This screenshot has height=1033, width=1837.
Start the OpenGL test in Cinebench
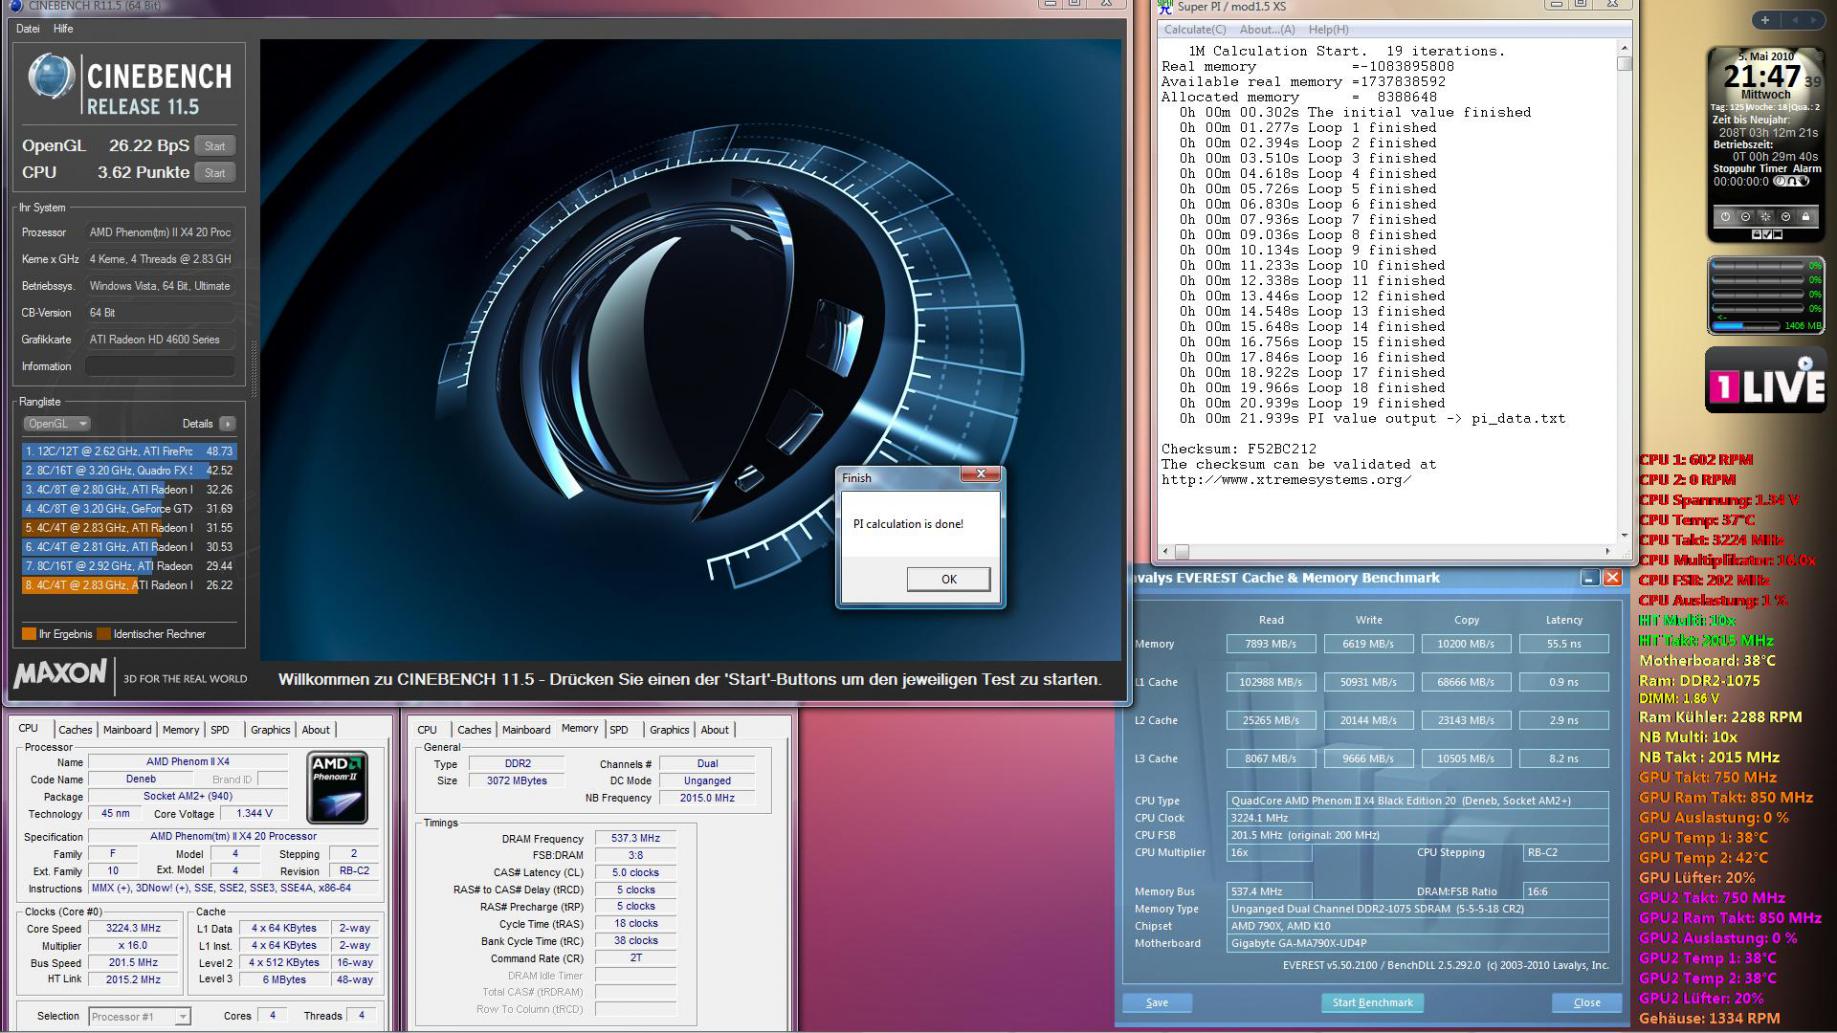tap(215, 146)
